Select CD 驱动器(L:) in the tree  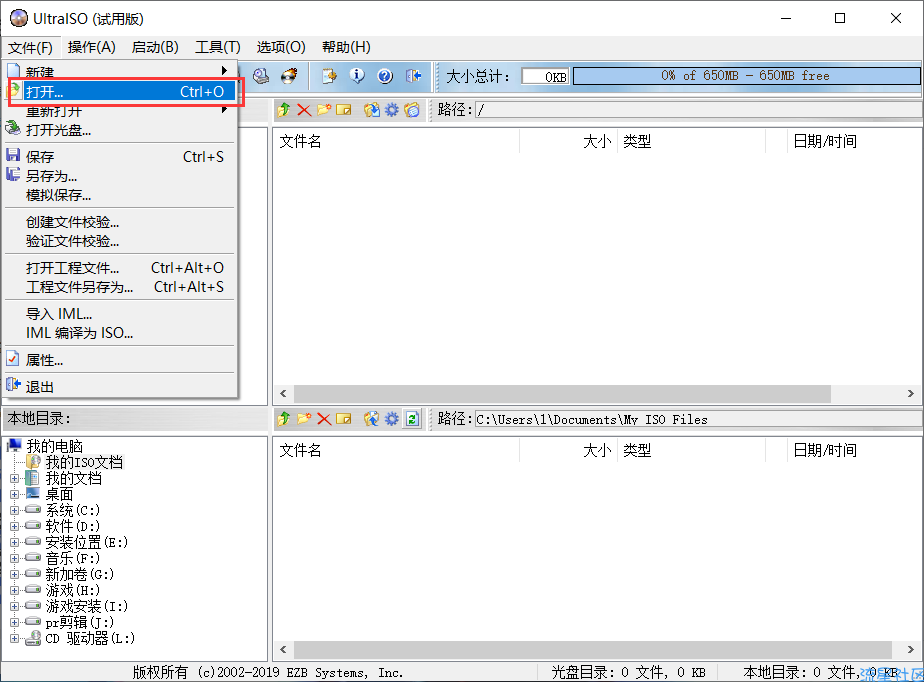(x=90, y=638)
